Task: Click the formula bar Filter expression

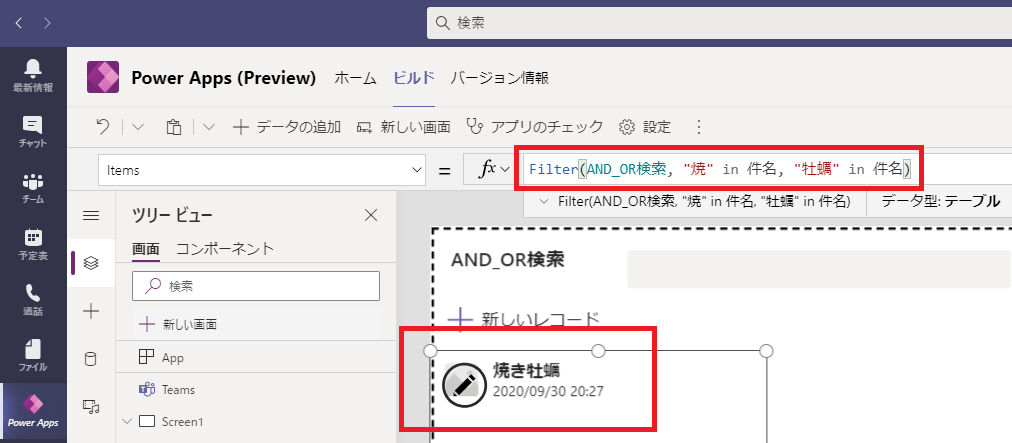Action: coord(719,169)
